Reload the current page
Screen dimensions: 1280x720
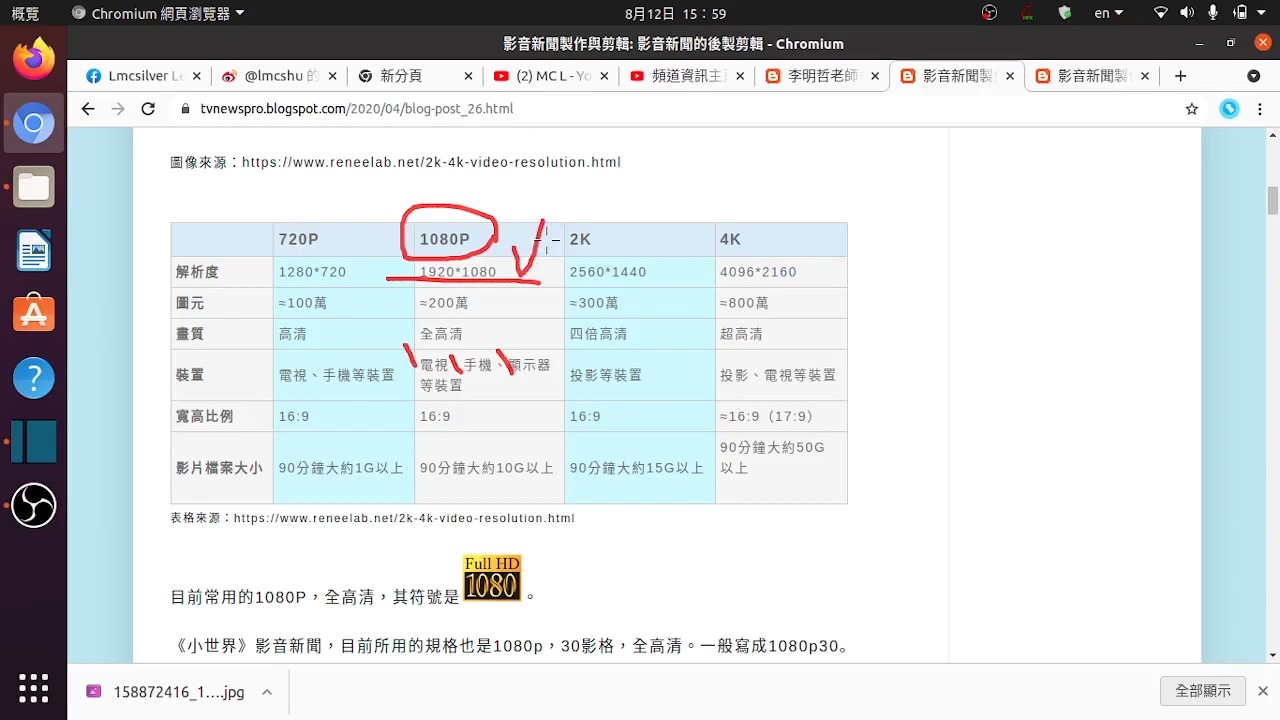click(x=148, y=109)
